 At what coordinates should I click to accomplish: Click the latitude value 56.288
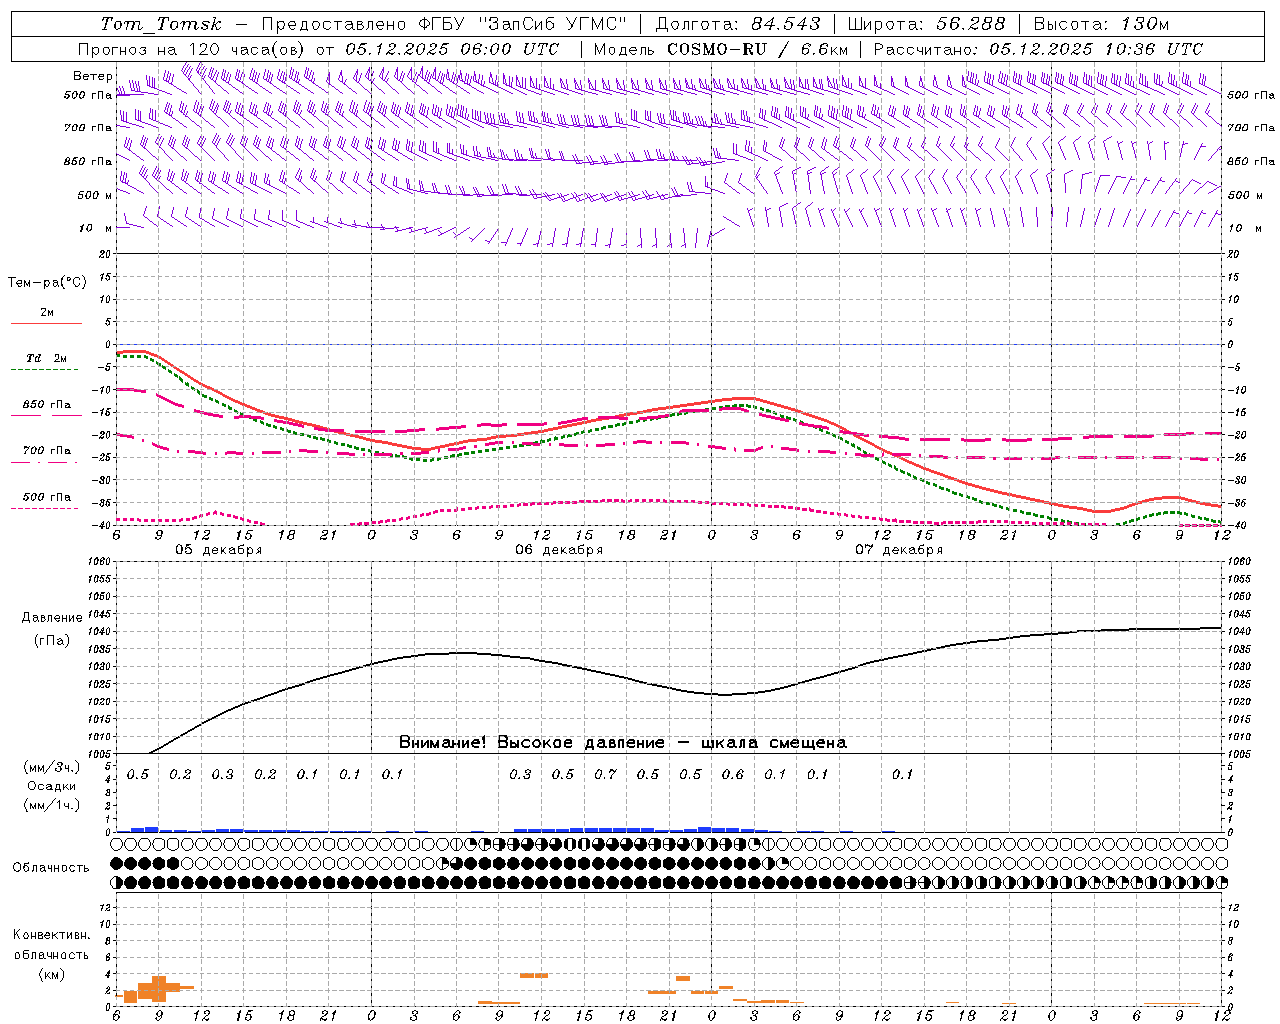coord(971,24)
